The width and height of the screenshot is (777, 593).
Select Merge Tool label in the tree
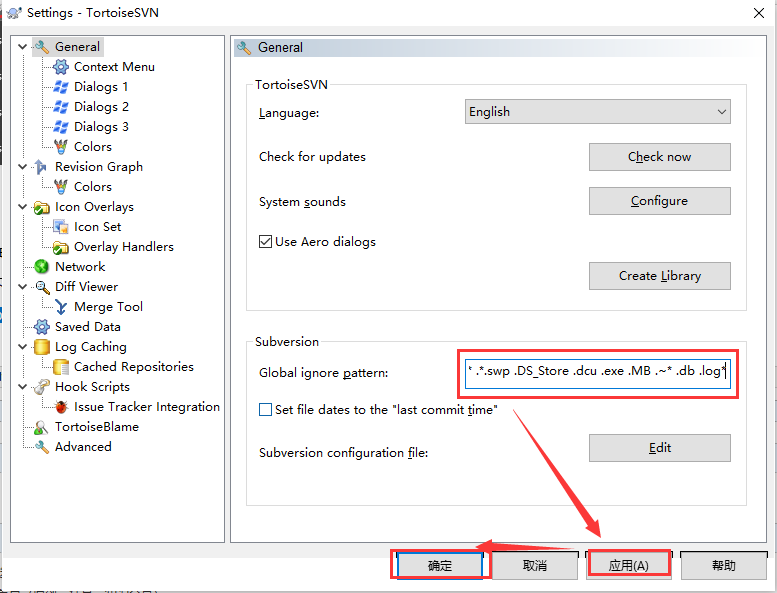(x=109, y=307)
